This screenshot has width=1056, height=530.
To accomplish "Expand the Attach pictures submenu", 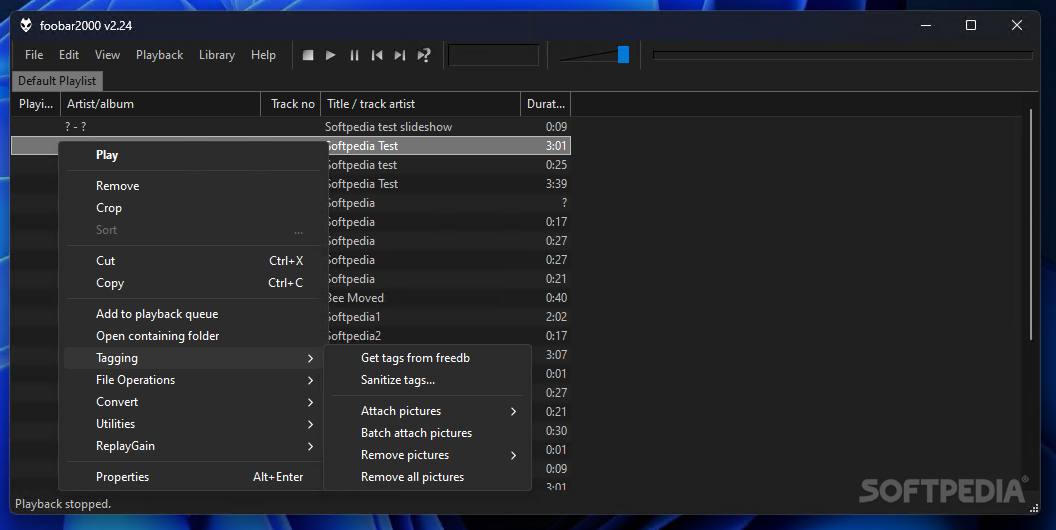I will (x=427, y=411).
